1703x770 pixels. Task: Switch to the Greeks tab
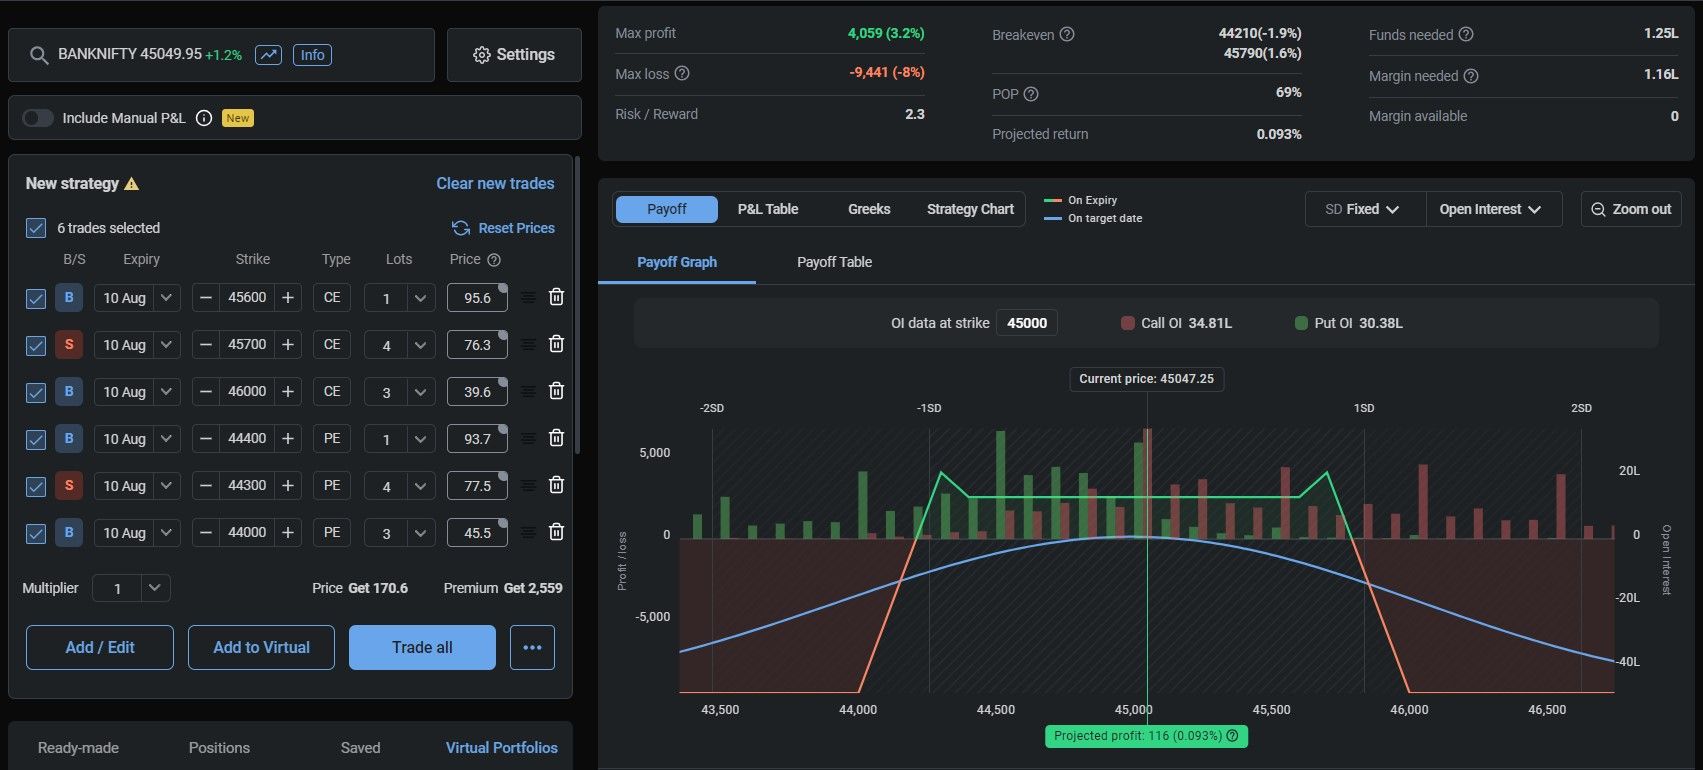point(869,209)
